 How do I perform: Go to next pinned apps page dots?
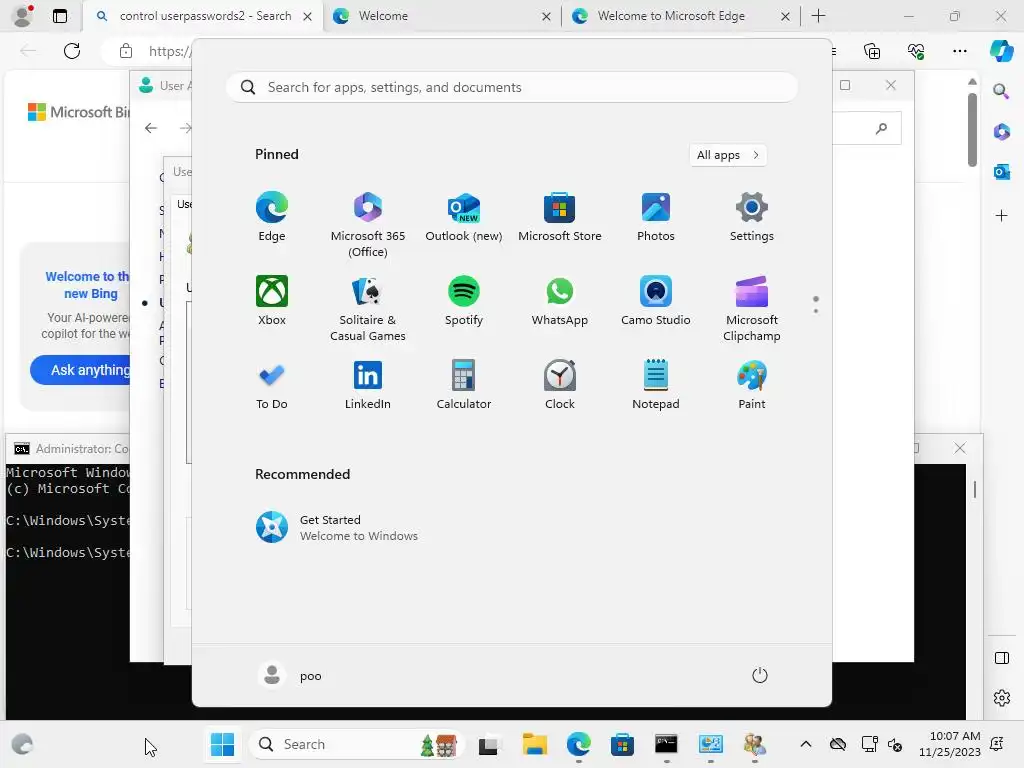816,305
